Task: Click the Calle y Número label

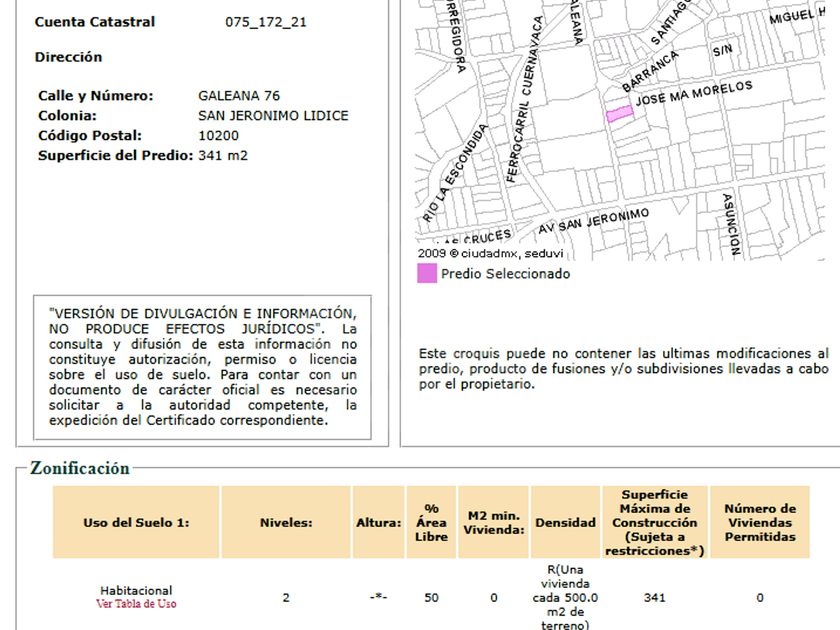Action: tap(95, 96)
